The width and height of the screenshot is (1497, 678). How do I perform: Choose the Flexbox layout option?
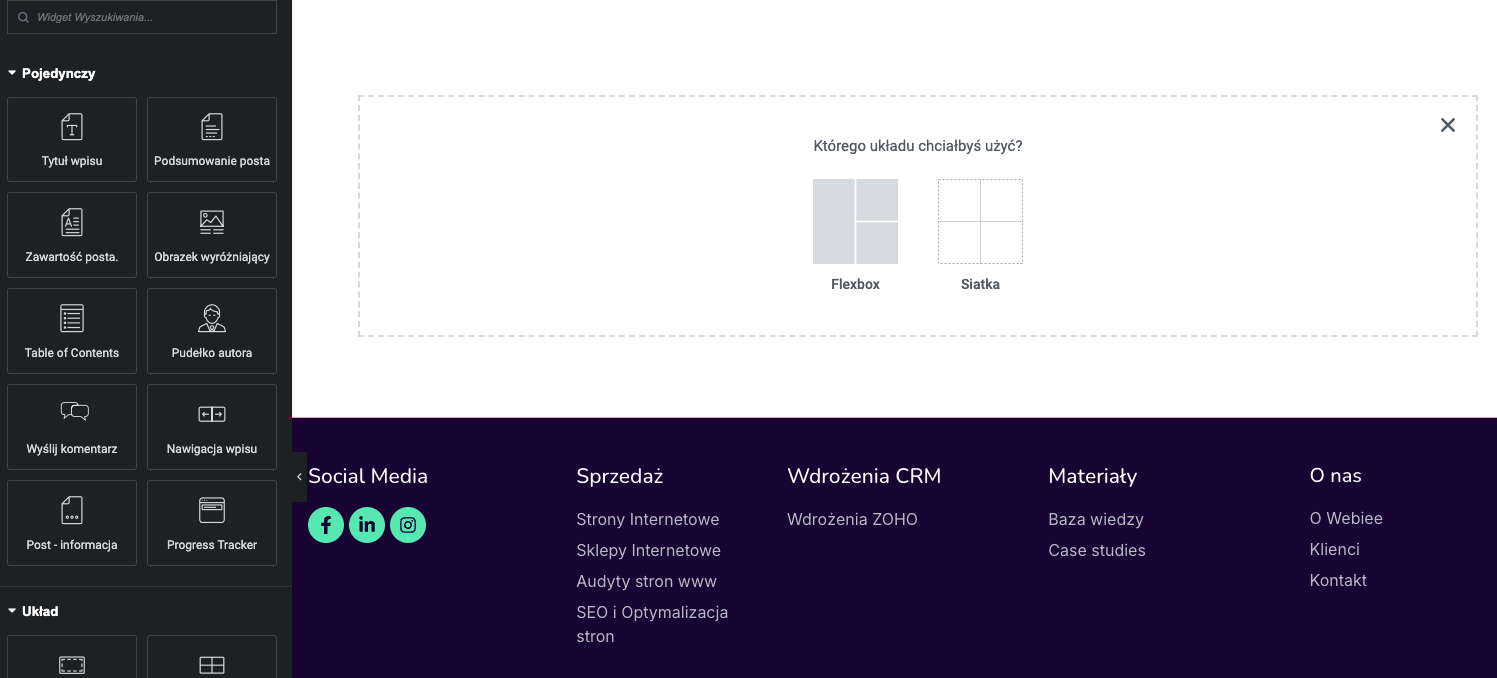(855, 236)
